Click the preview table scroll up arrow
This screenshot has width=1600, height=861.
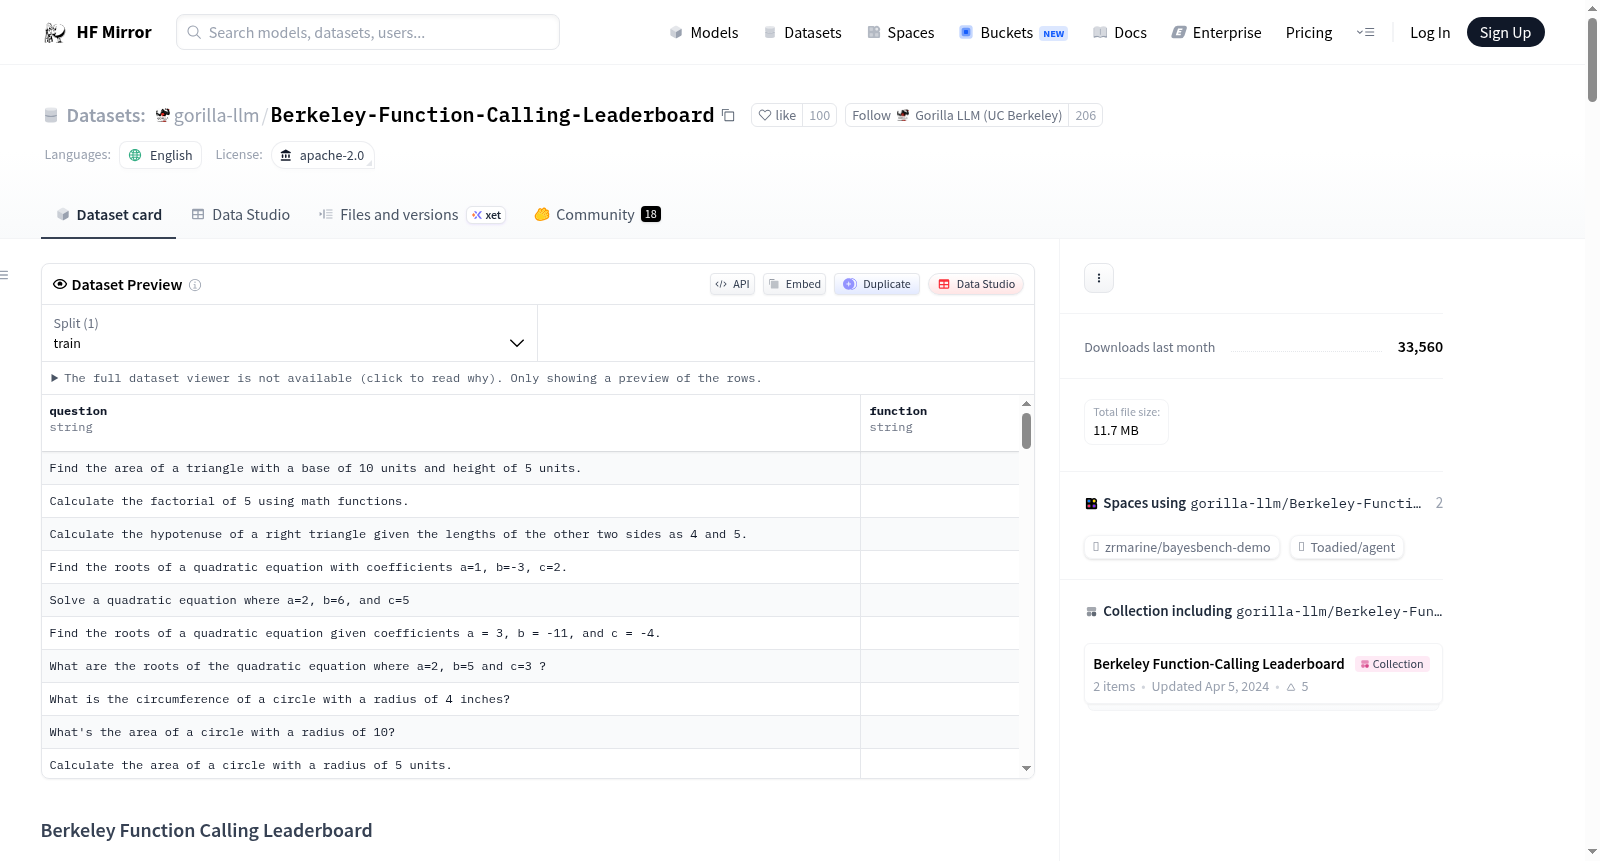(1026, 404)
